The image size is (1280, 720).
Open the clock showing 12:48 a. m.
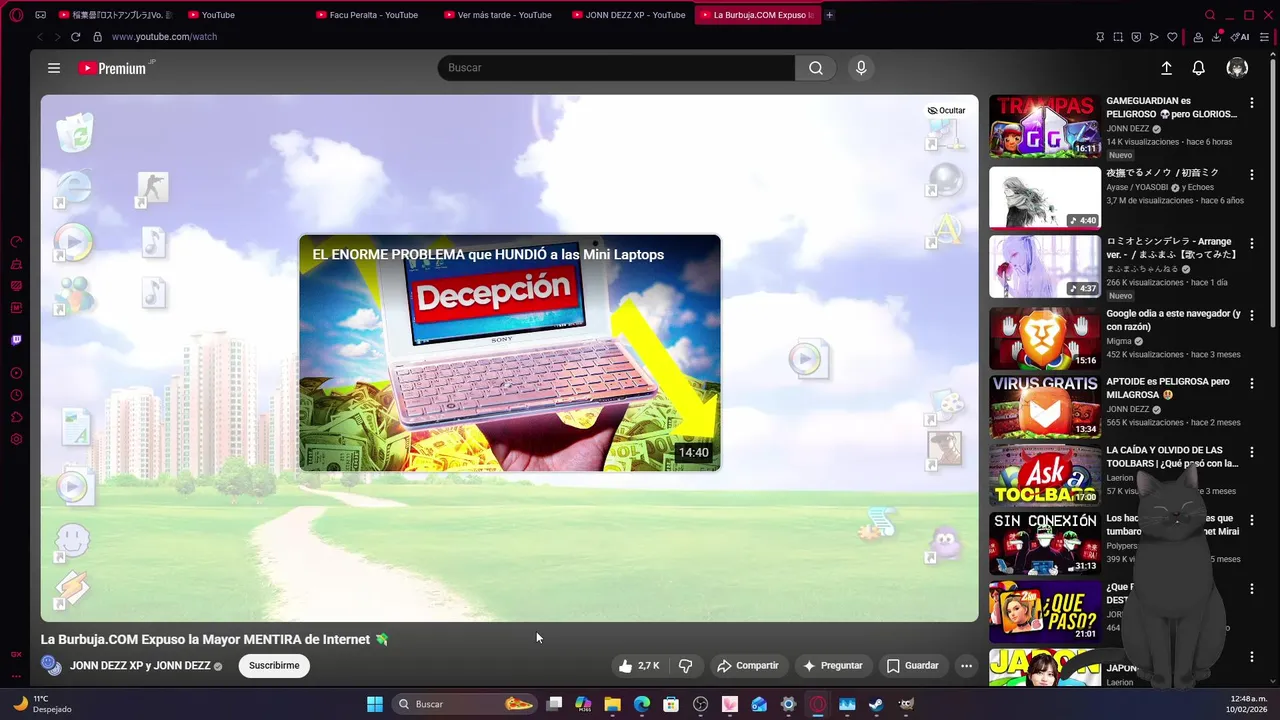pos(1248,704)
